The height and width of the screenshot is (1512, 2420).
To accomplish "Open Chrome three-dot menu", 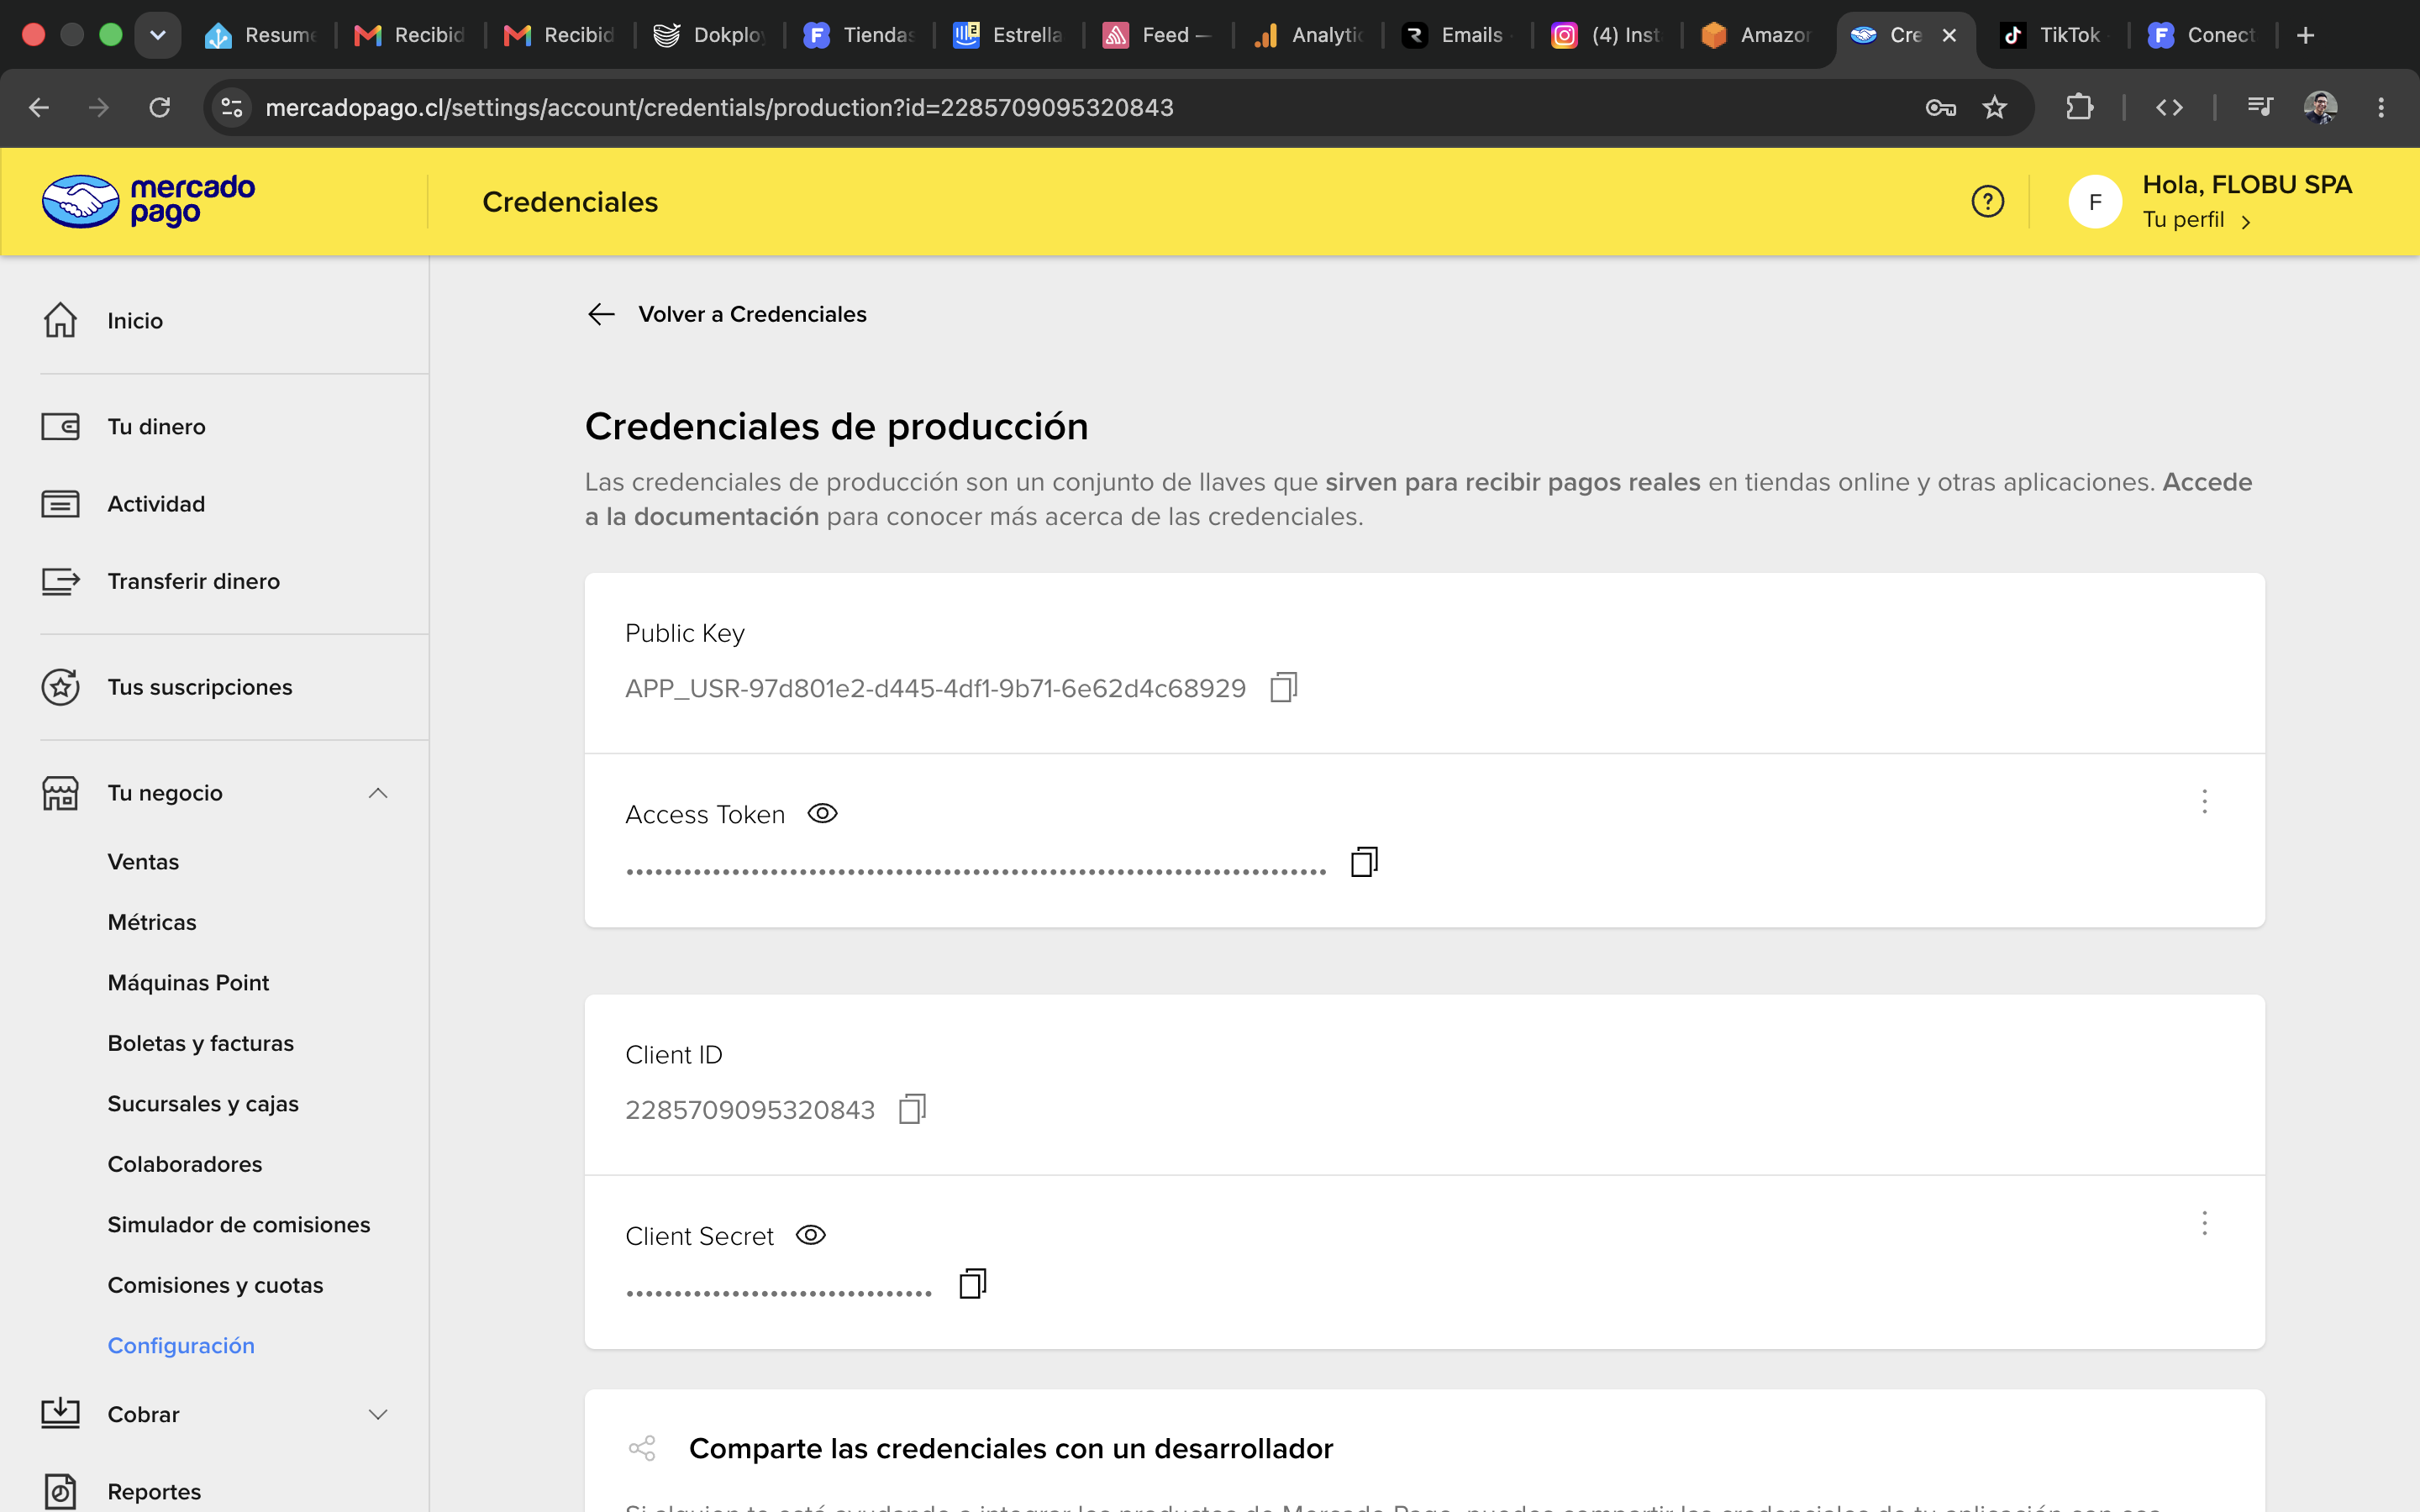I will pos(2381,107).
